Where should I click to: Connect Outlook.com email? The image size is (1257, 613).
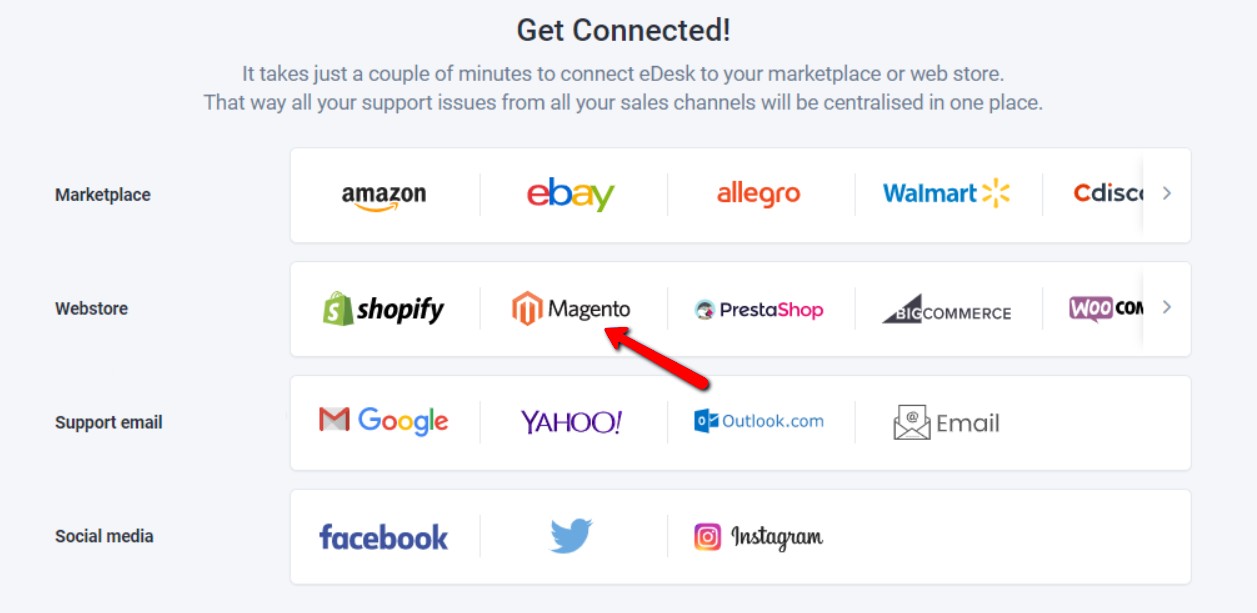759,421
